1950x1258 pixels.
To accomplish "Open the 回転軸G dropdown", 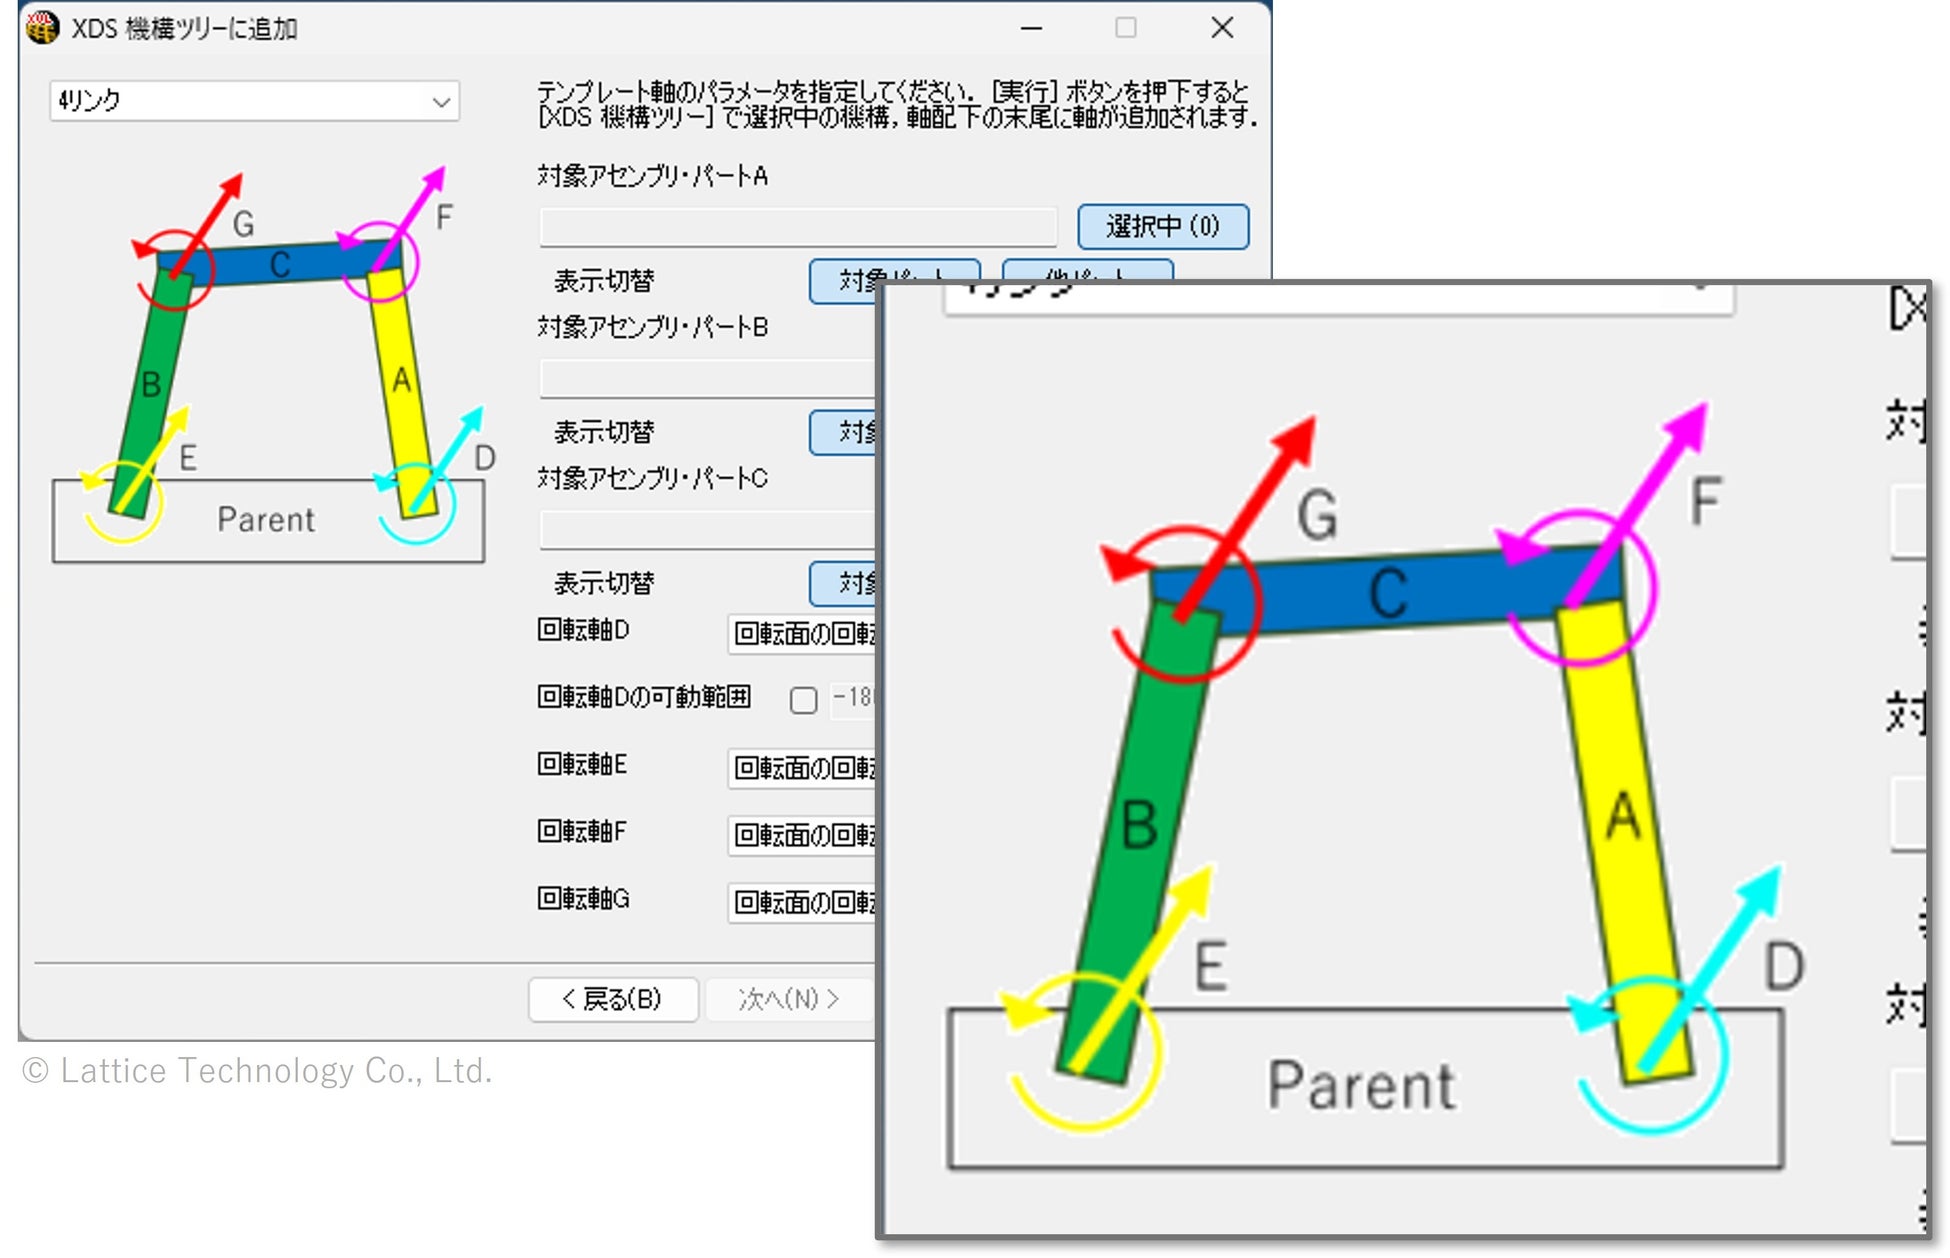I will coord(802,902).
